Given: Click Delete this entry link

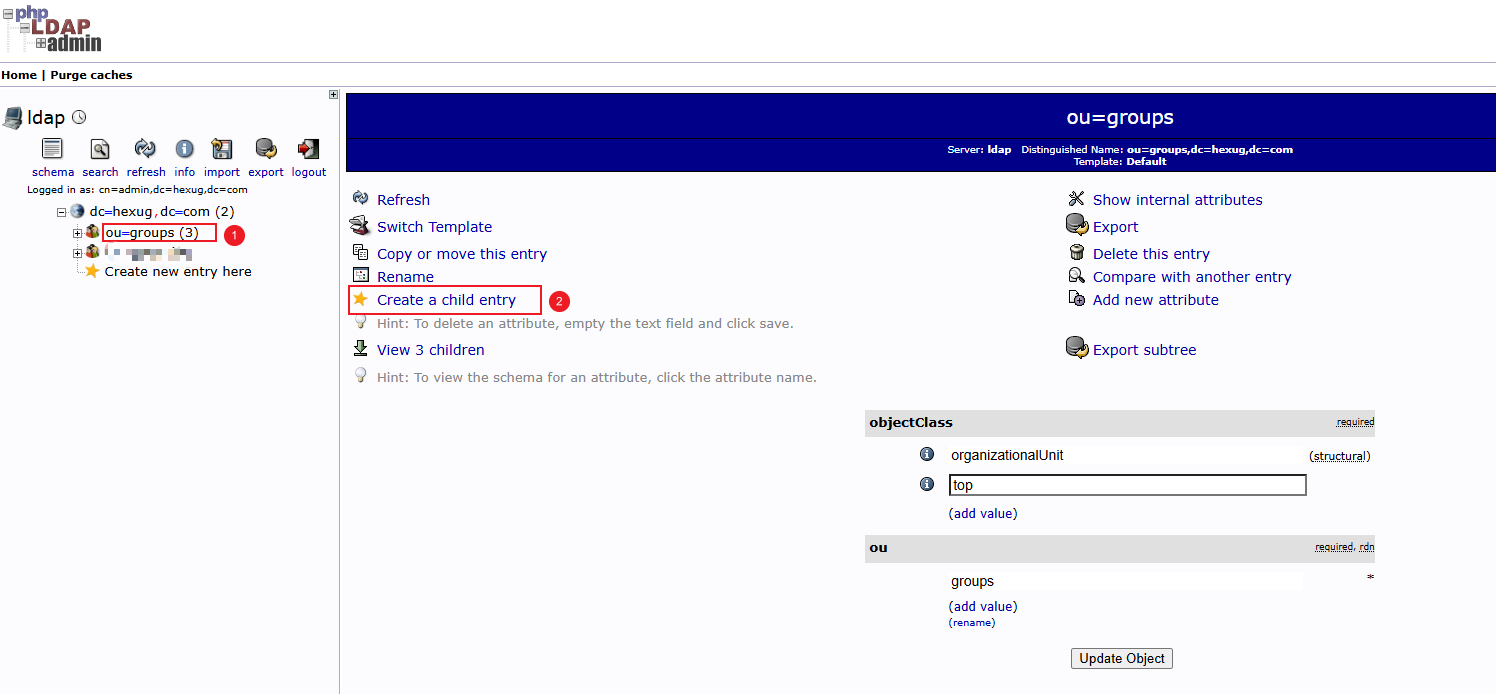Looking at the screenshot, I should pos(1151,254).
